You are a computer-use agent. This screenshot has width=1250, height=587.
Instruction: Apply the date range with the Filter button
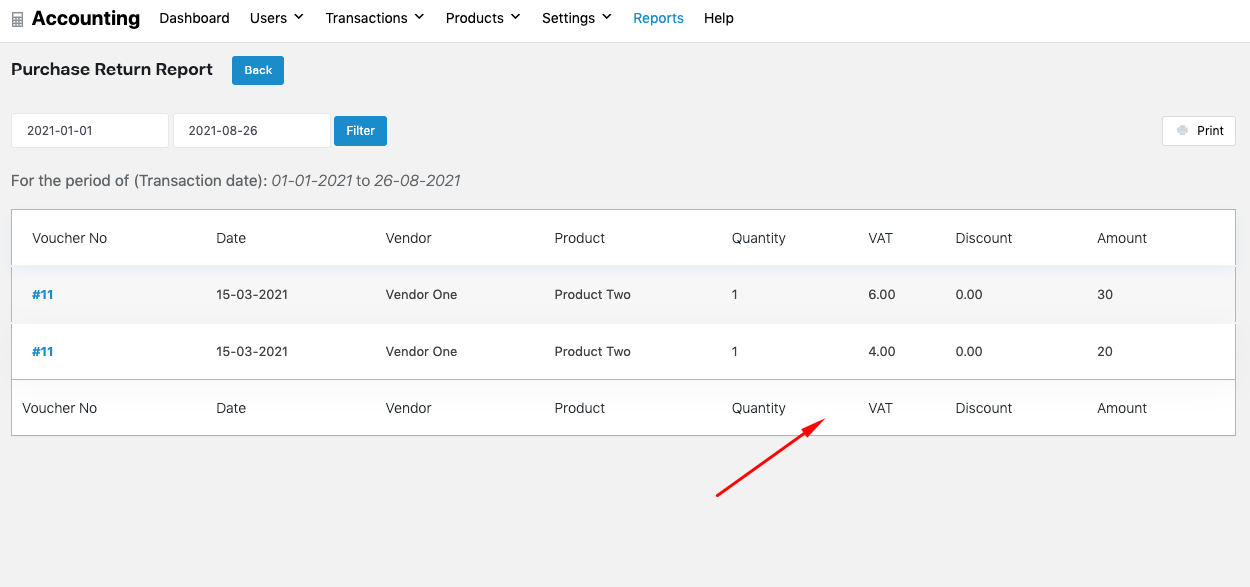pyautogui.click(x=360, y=130)
